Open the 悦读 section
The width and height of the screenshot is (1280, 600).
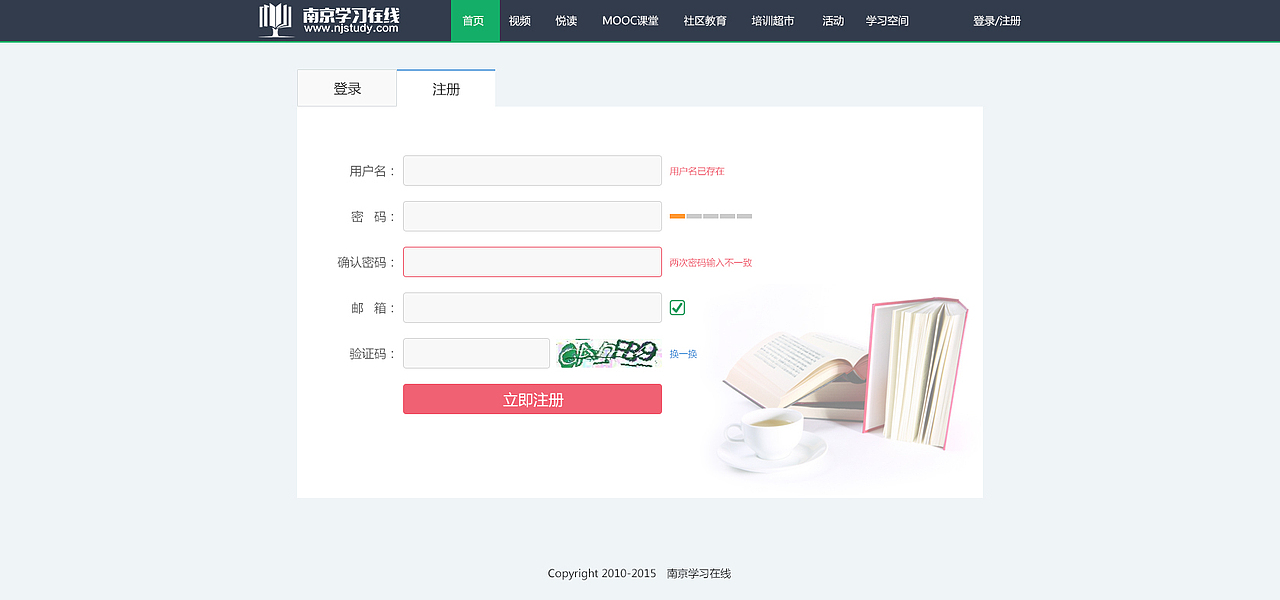[565, 20]
